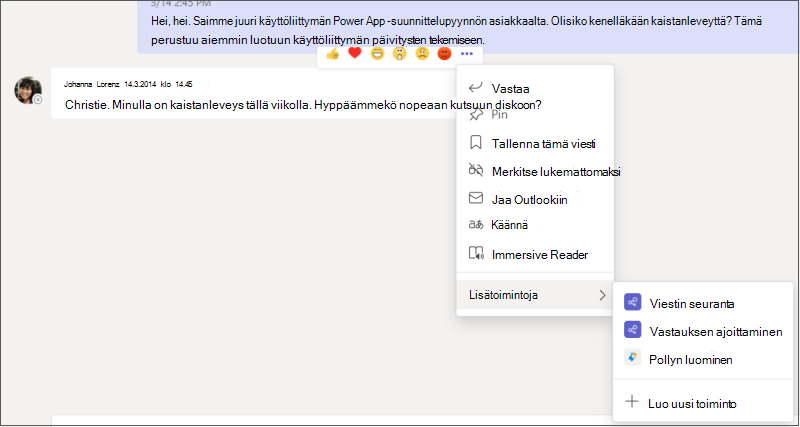Image resolution: width=800 pixels, height=427 pixels.
Task: React with the thumbs up emoji
Action: point(332,54)
